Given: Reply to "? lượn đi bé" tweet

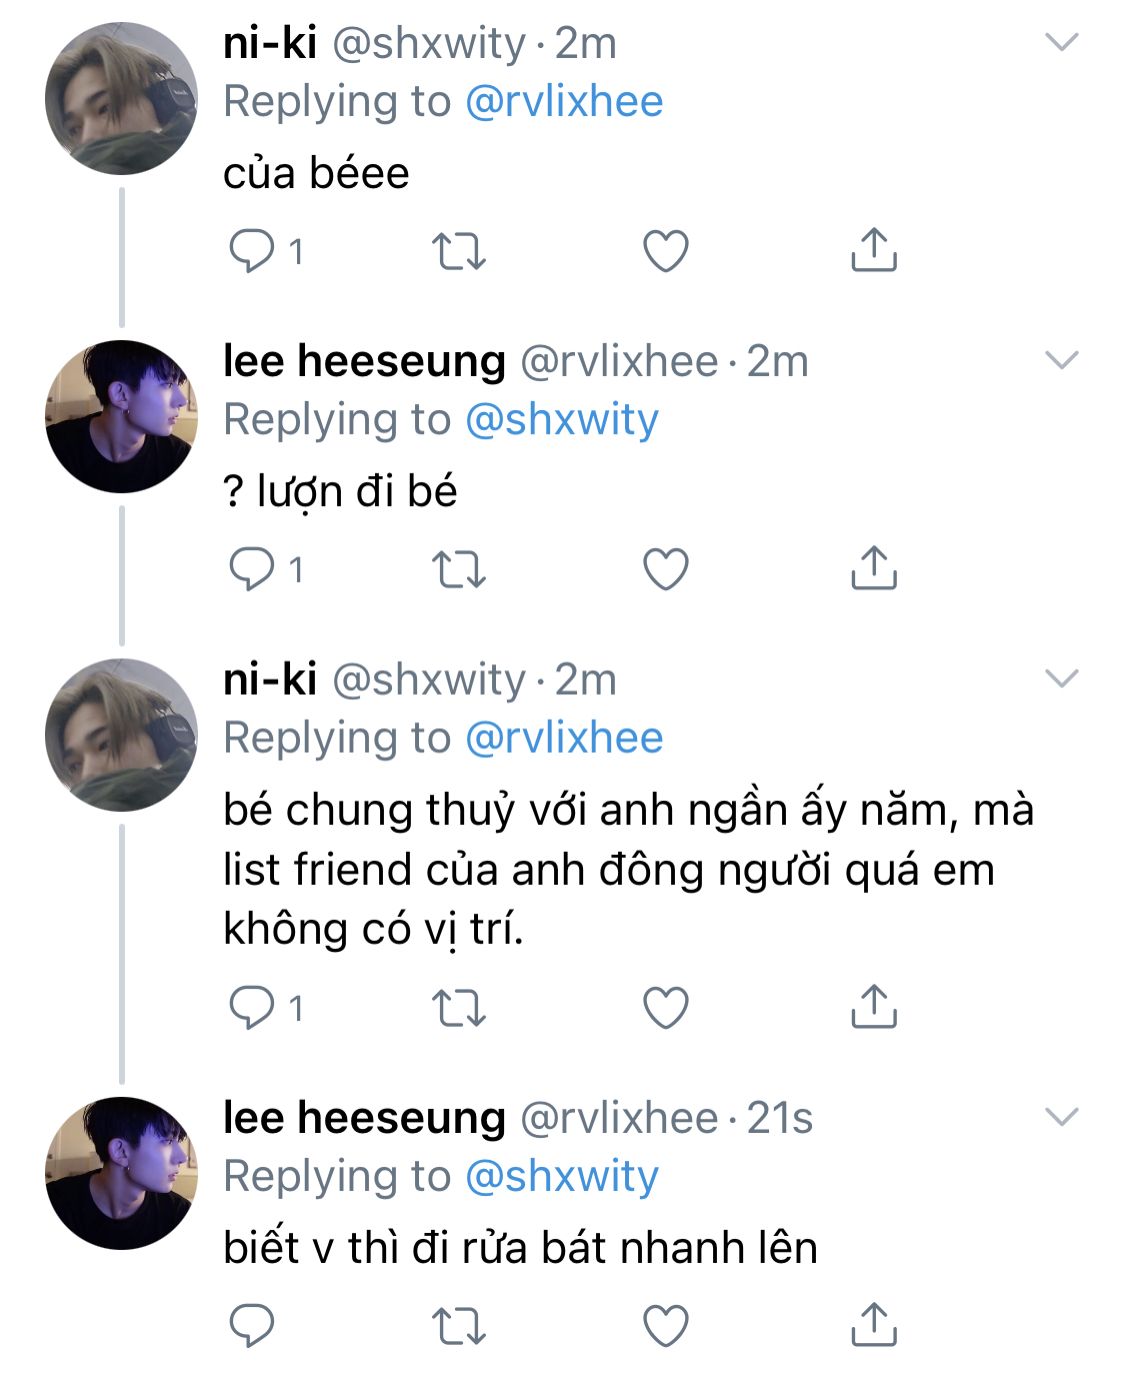Looking at the screenshot, I should point(252,569).
